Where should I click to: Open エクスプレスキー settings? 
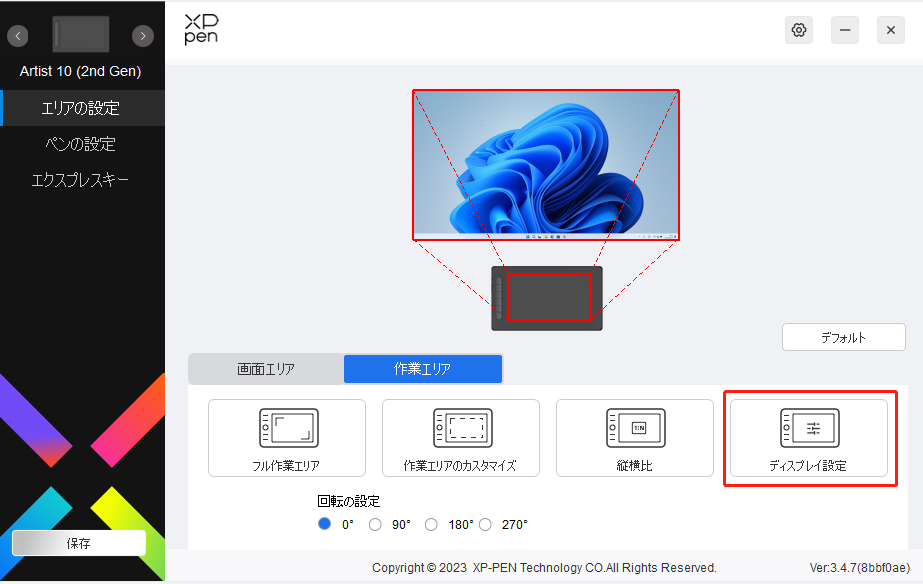(82, 180)
